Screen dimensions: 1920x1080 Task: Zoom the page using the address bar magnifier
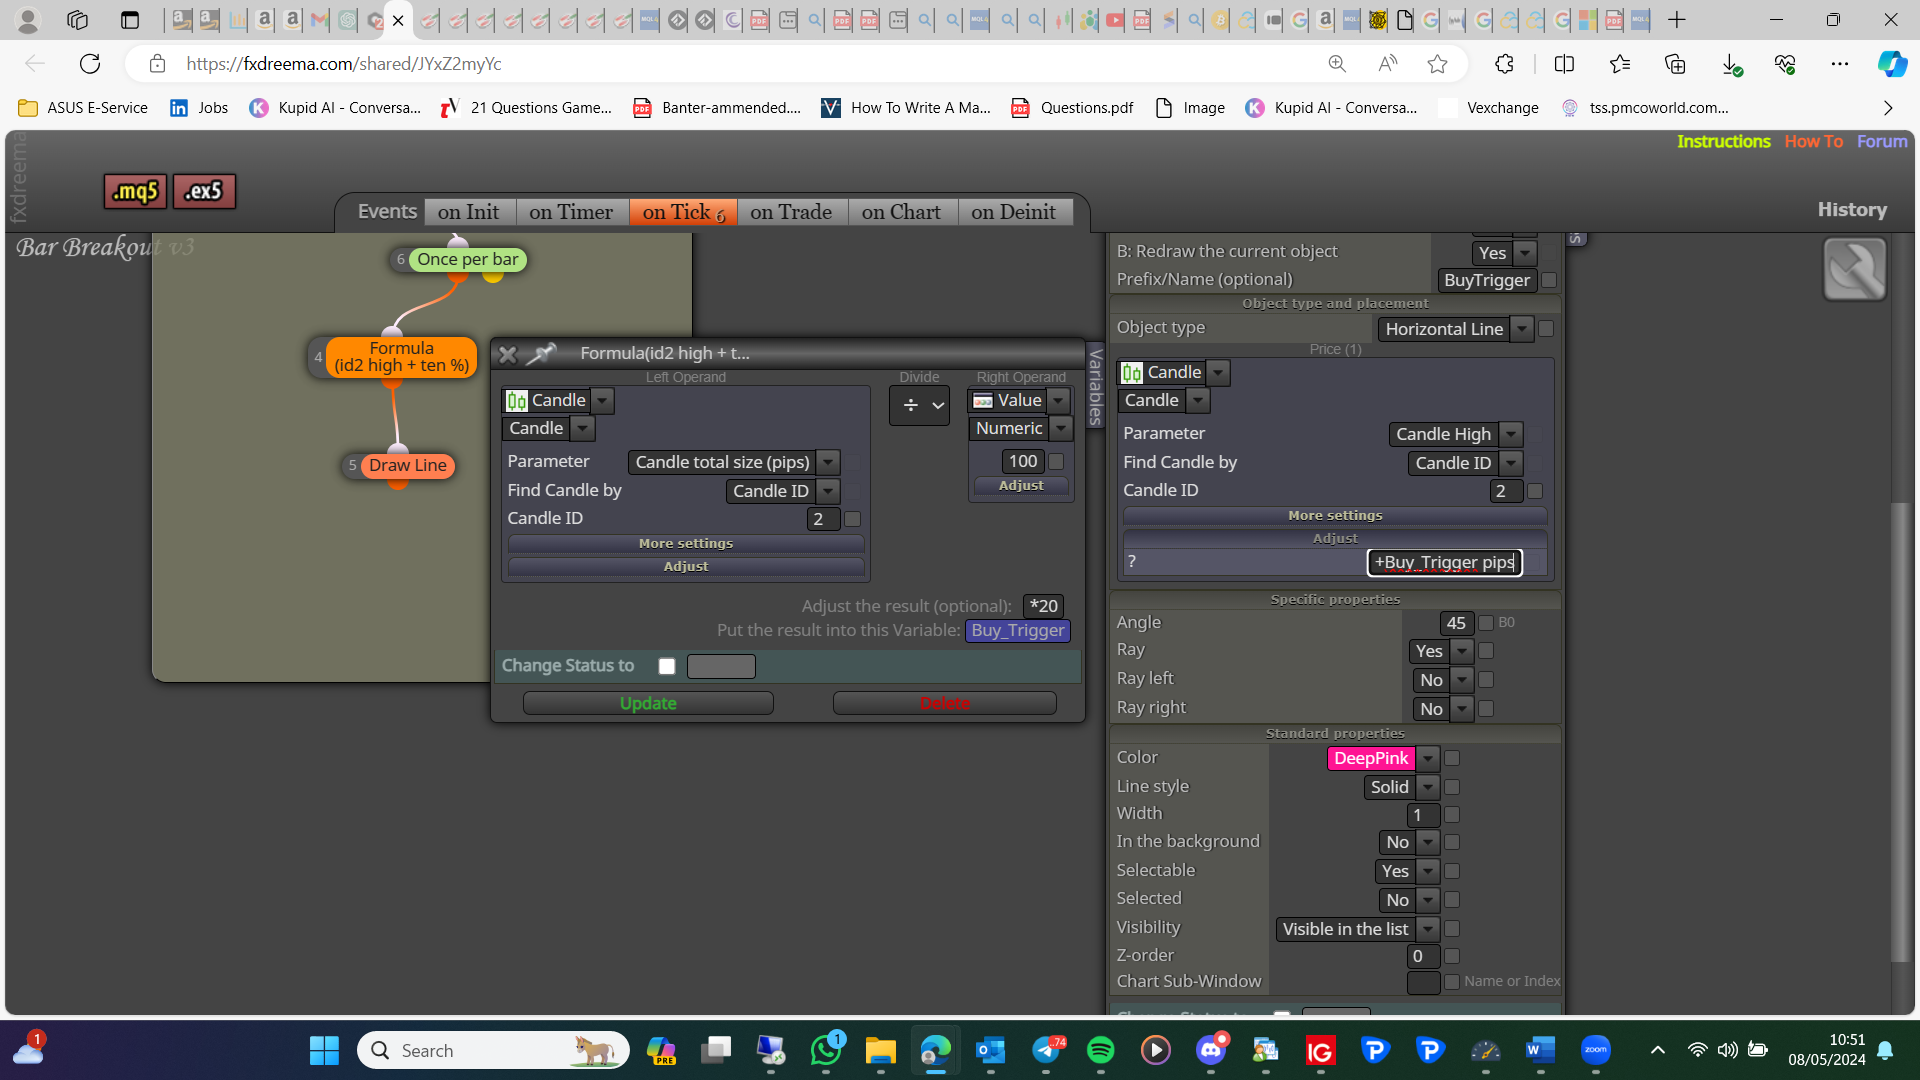1337,64
